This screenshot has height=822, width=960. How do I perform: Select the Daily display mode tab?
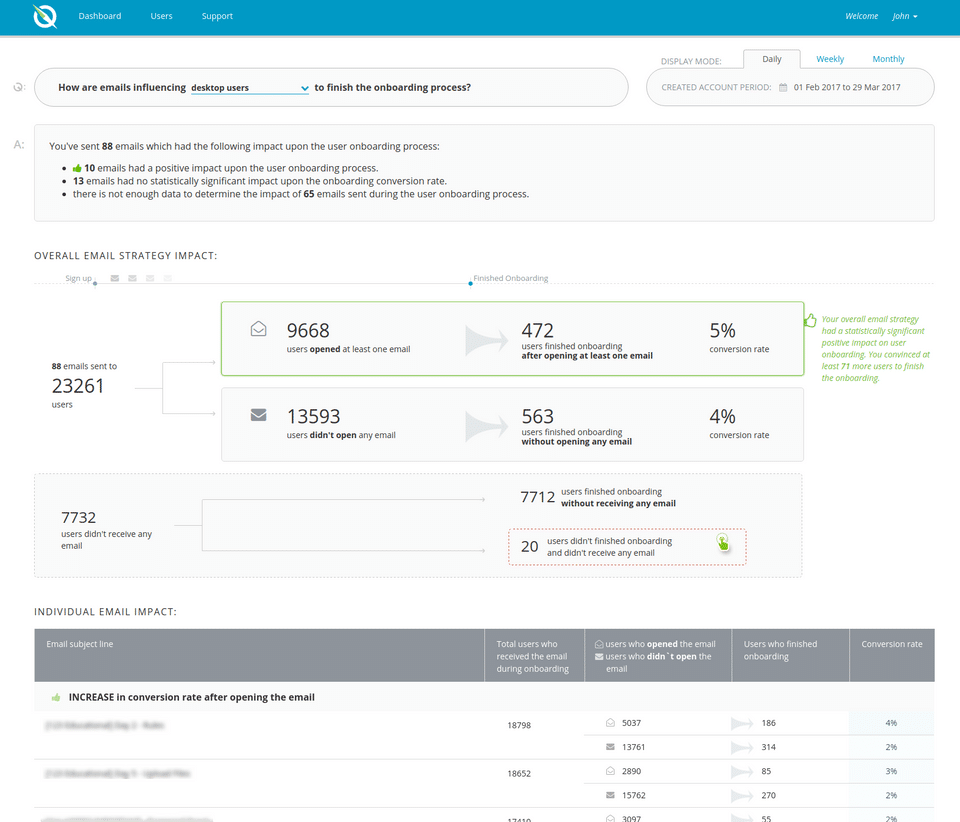(x=771, y=59)
